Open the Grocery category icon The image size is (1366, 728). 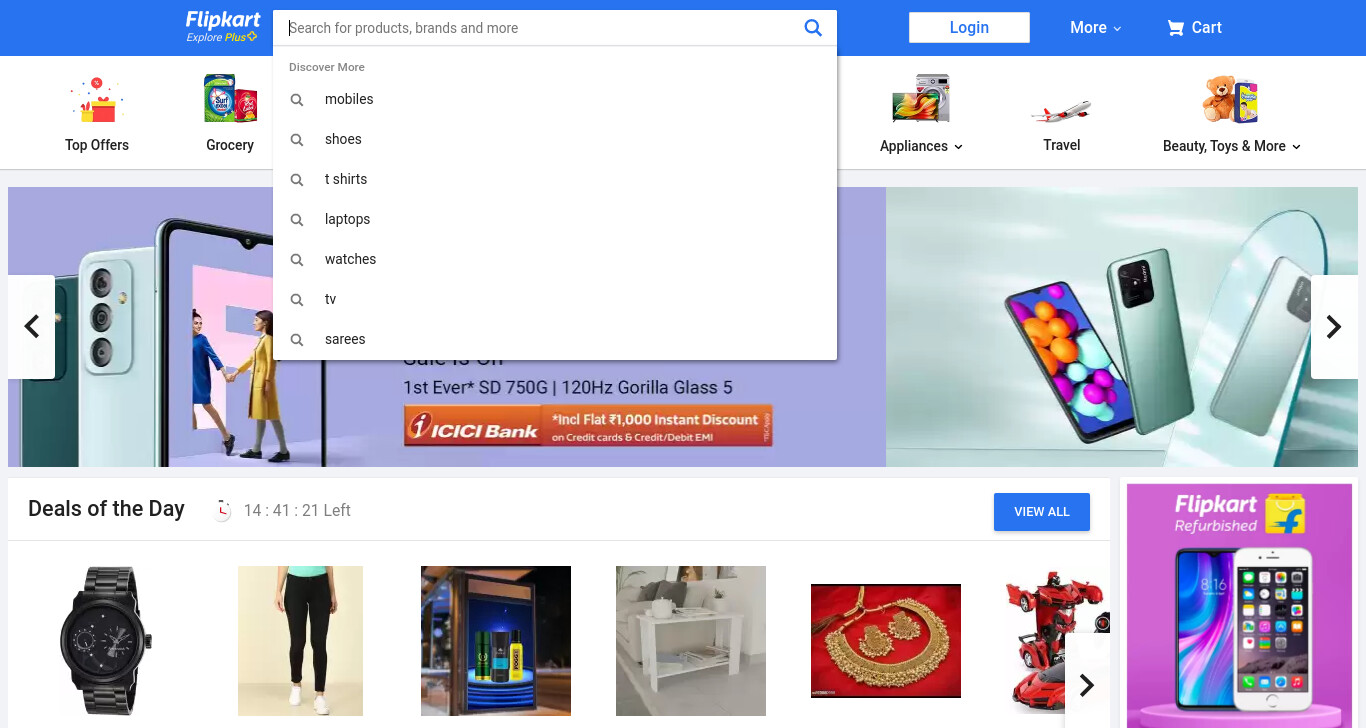[x=230, y=98]
